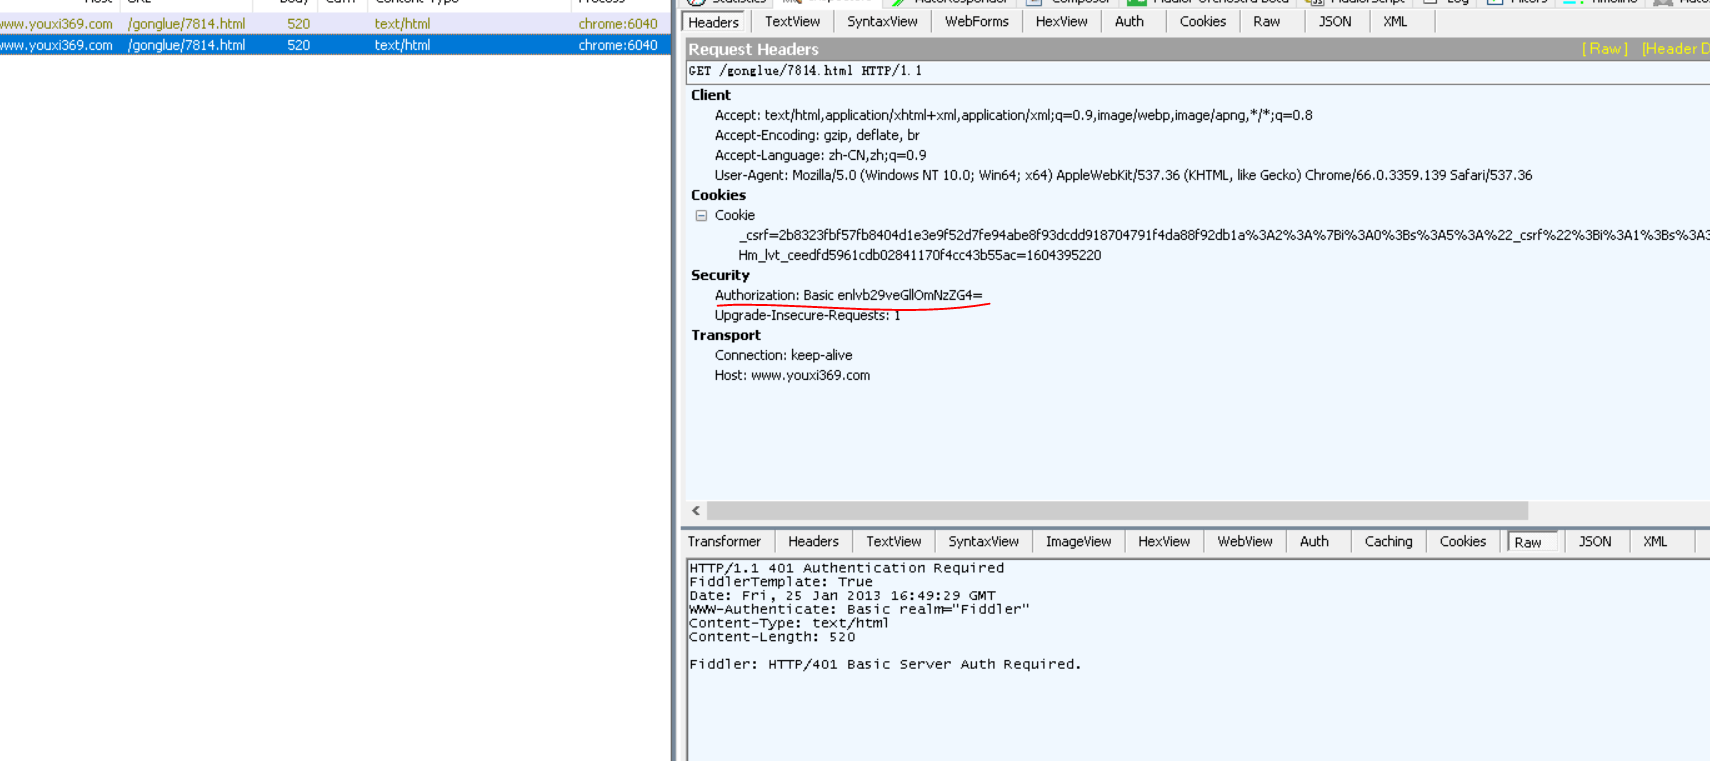Click the horizontal scrollbar thumb under request headers

[x=1117, y=511]
